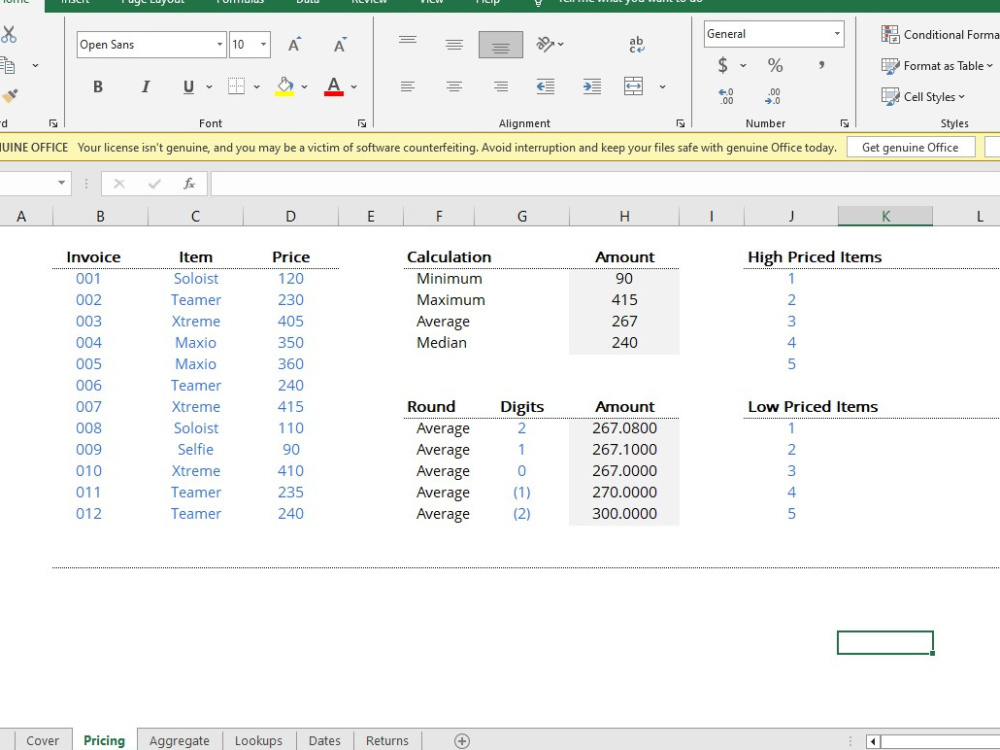Click the Decrease Decimal icon
Viewport: 1000px width, 750px height.
[773, 96]
